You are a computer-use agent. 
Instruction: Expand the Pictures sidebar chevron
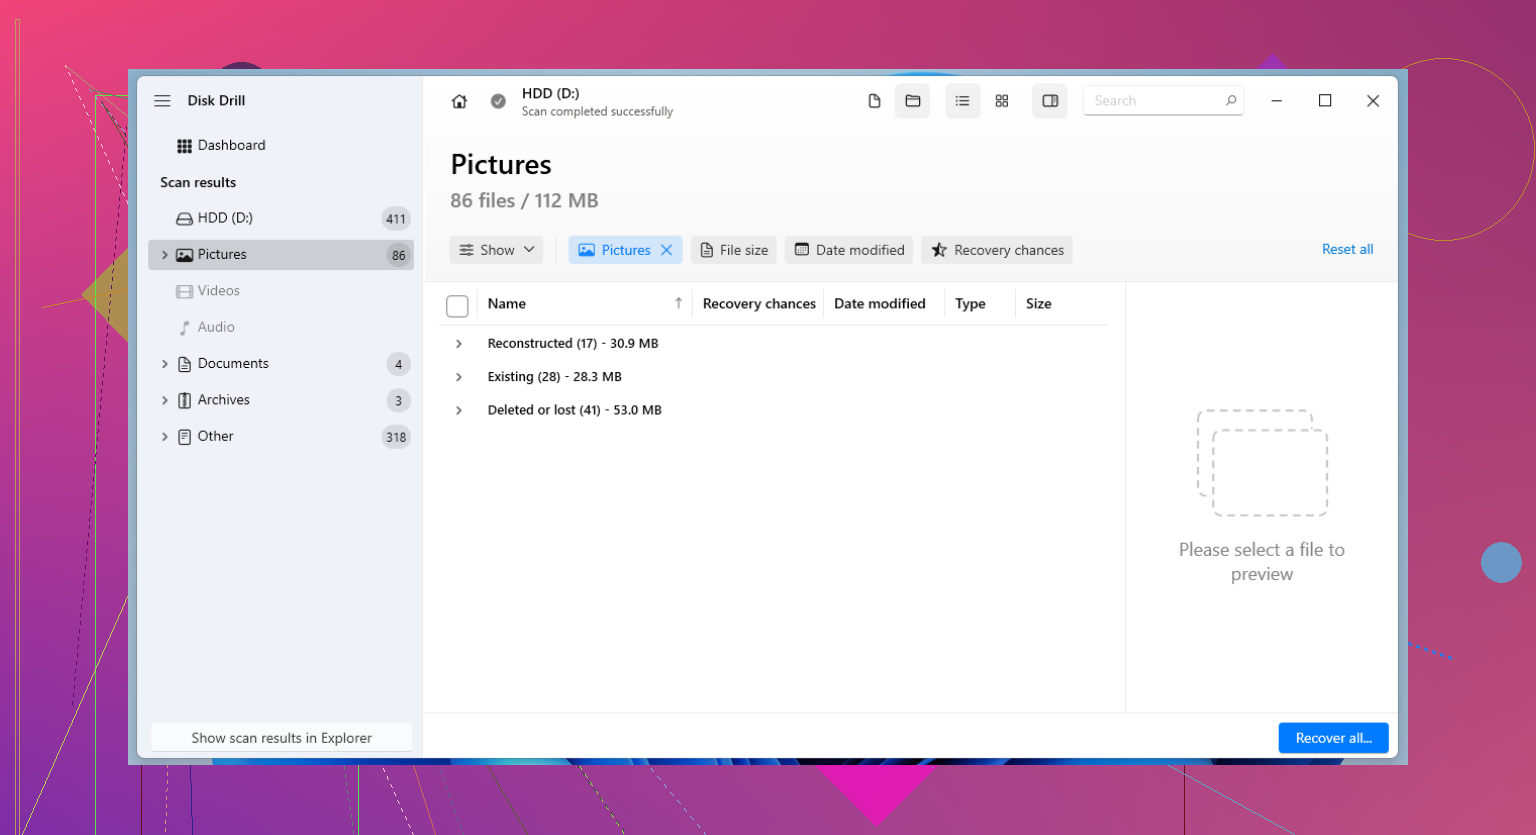[165, 255]
